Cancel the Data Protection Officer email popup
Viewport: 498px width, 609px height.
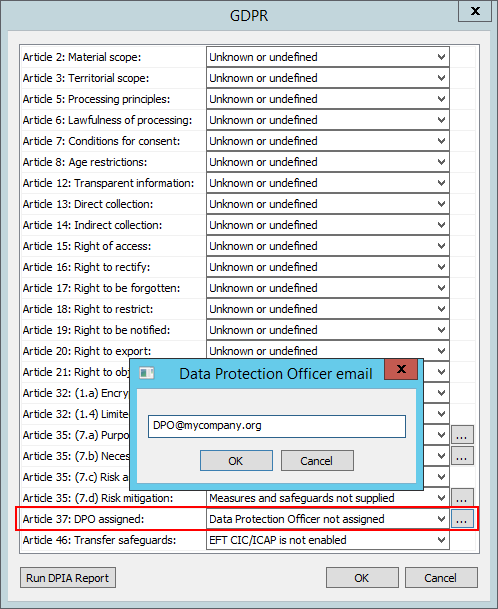pyautogui.click(x=317, y=461)
